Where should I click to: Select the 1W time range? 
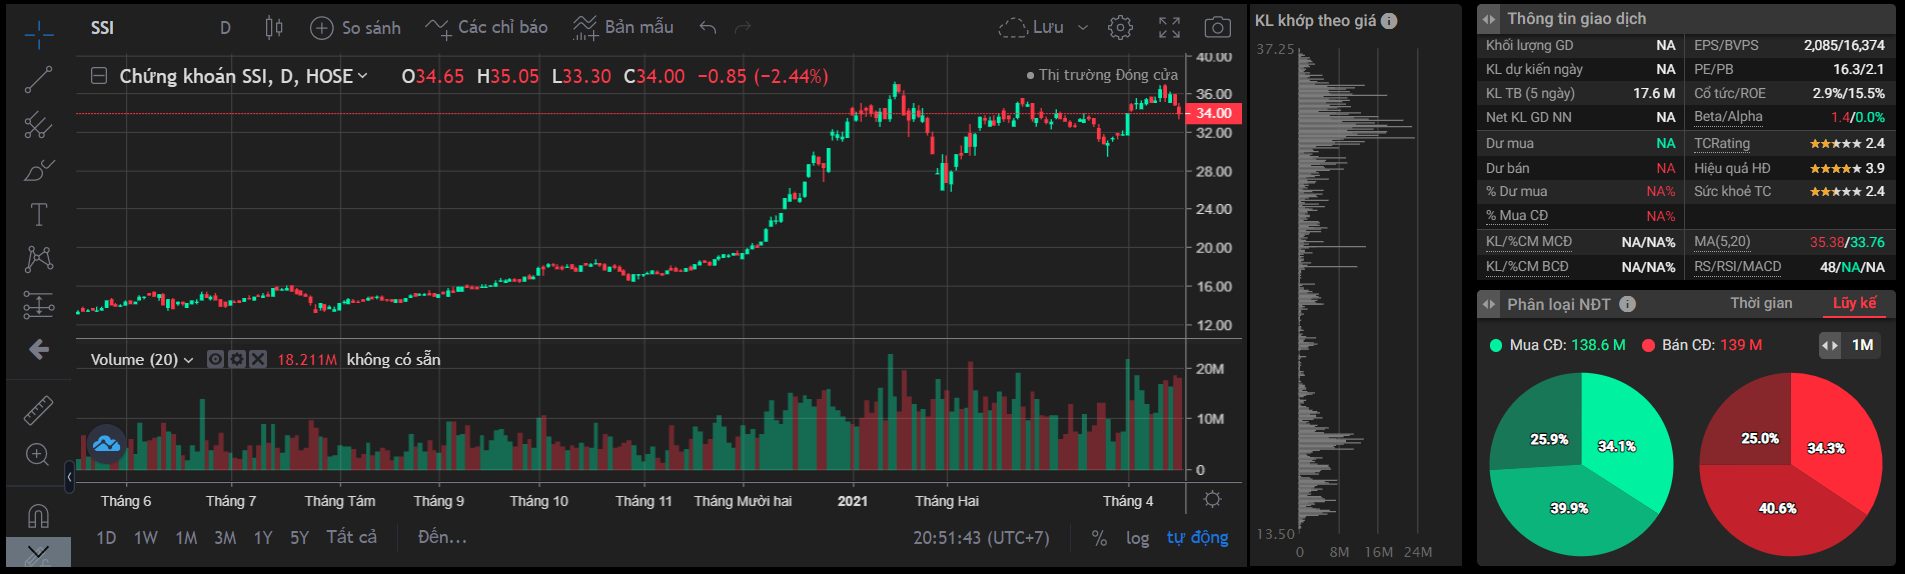point(146,538)
